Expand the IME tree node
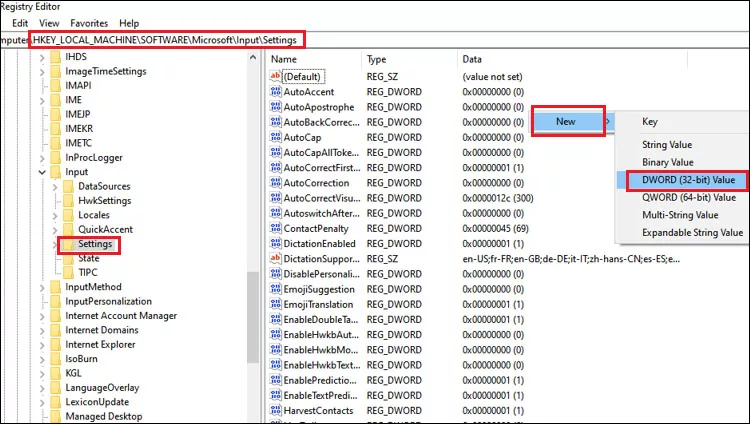Screen dimensions: 750x424 point(42,101)
